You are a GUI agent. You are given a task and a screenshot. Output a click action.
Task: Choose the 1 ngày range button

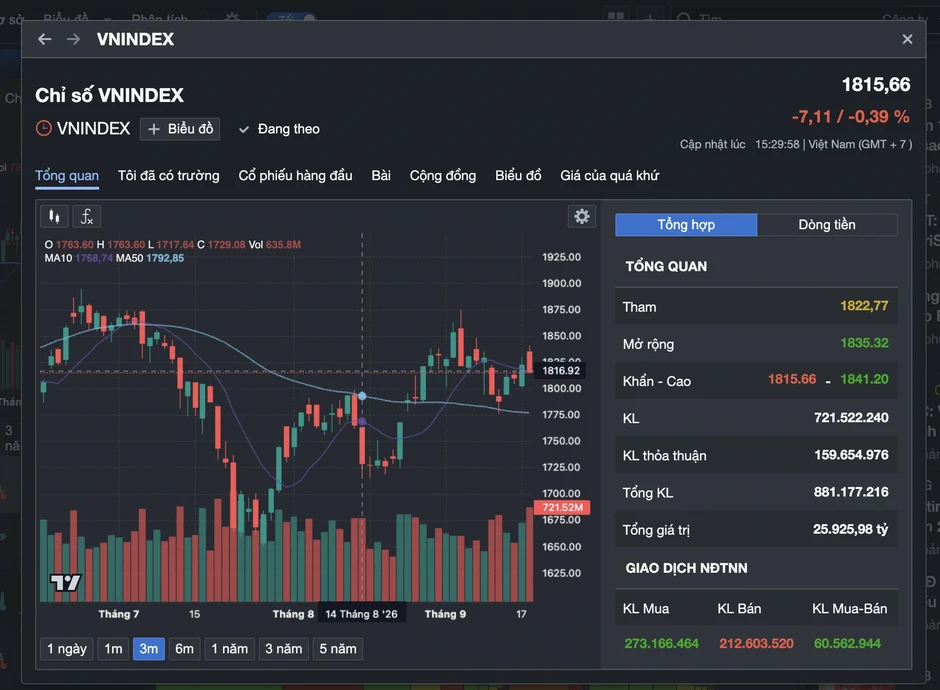point(67,649)
